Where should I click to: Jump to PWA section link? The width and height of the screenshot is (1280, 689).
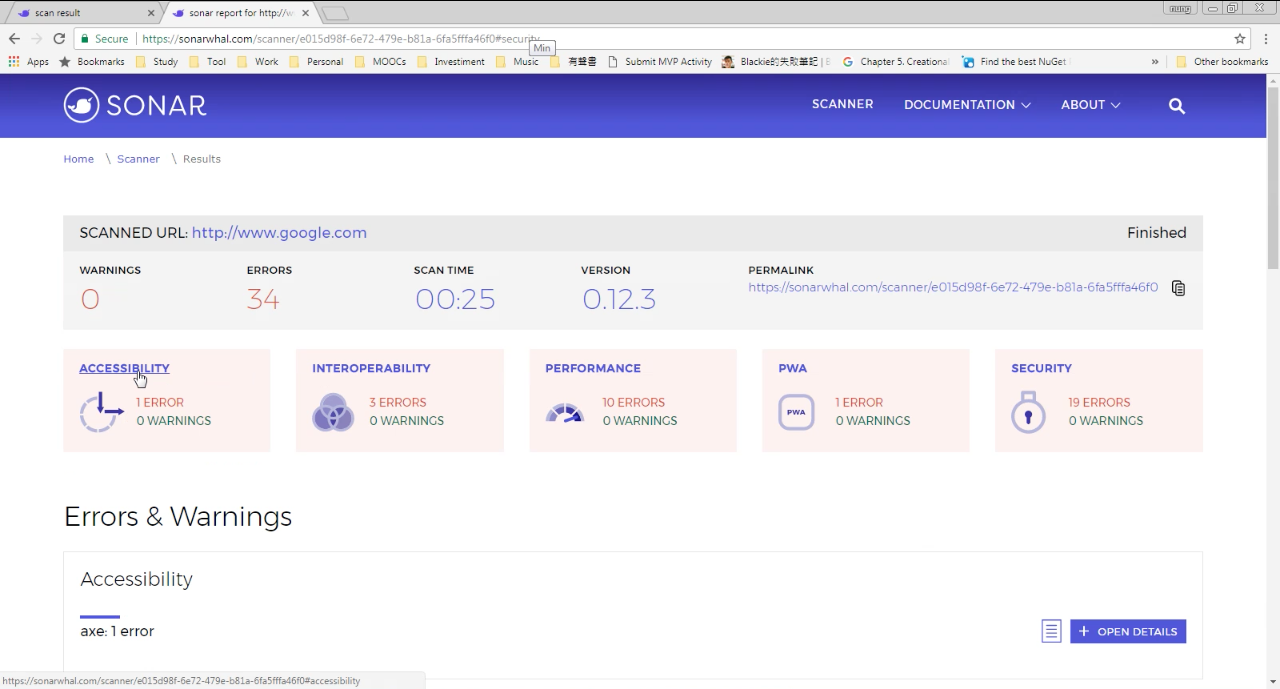pyautogui.click(x=793, y=368)
